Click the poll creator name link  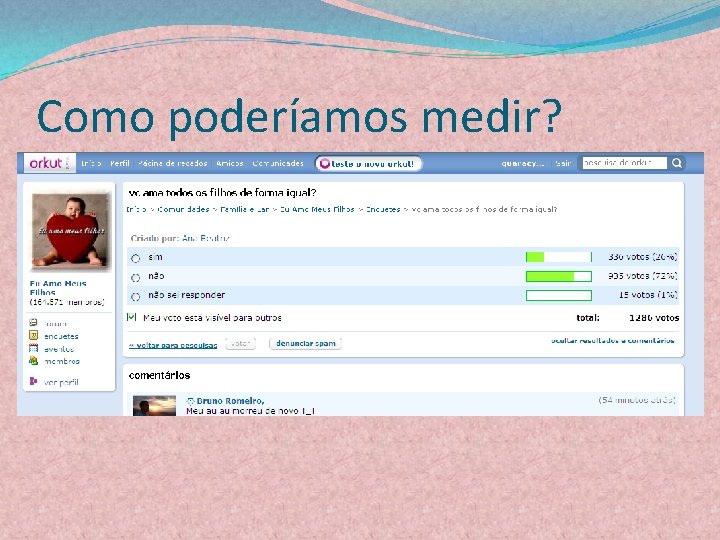[x=206, y=238]
